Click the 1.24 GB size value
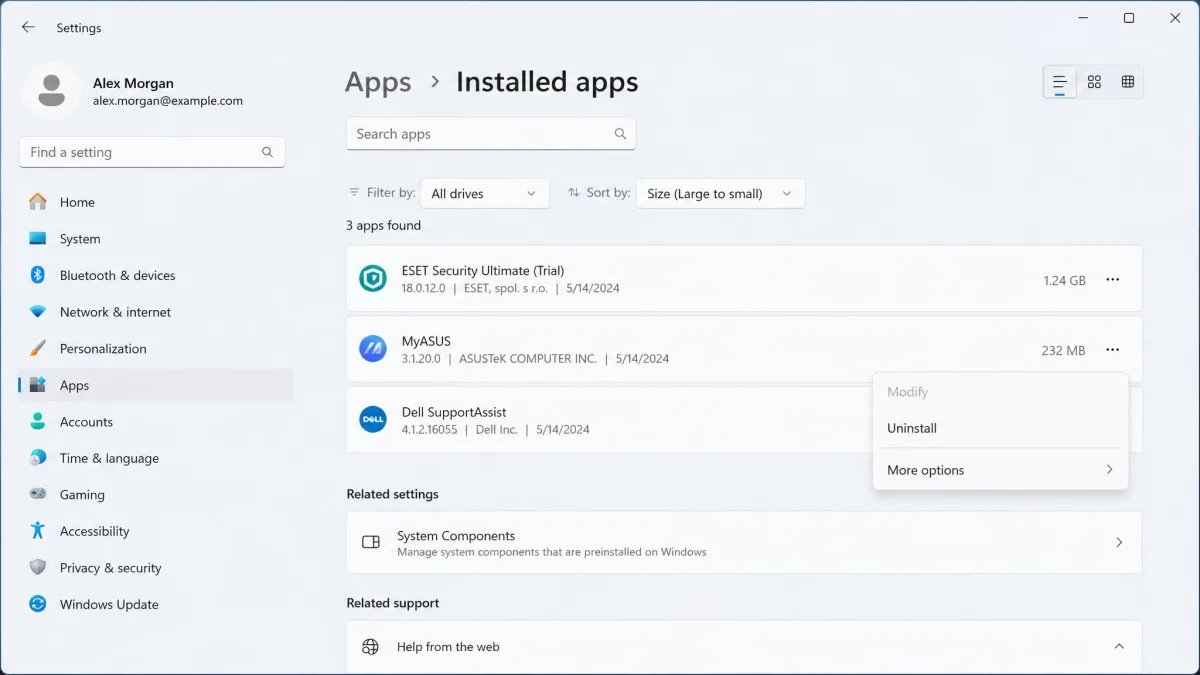Screen dimensions: 1200x675 click(1064, 280)
